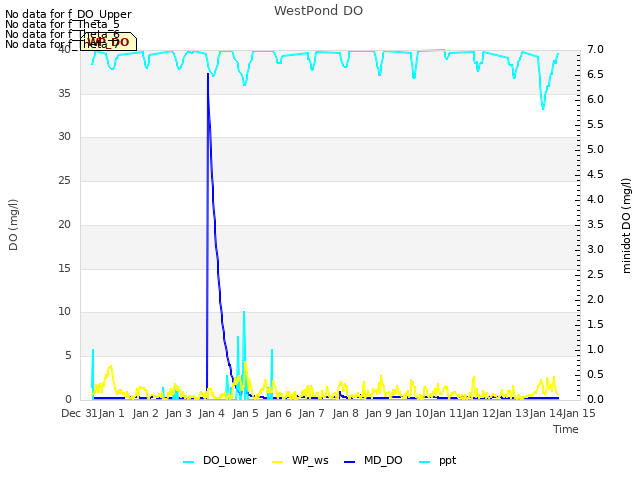Viewport: 640px width, 480px height.
Task: Click the Jan 15 x-axis tick label
Action: pos(579,413)
